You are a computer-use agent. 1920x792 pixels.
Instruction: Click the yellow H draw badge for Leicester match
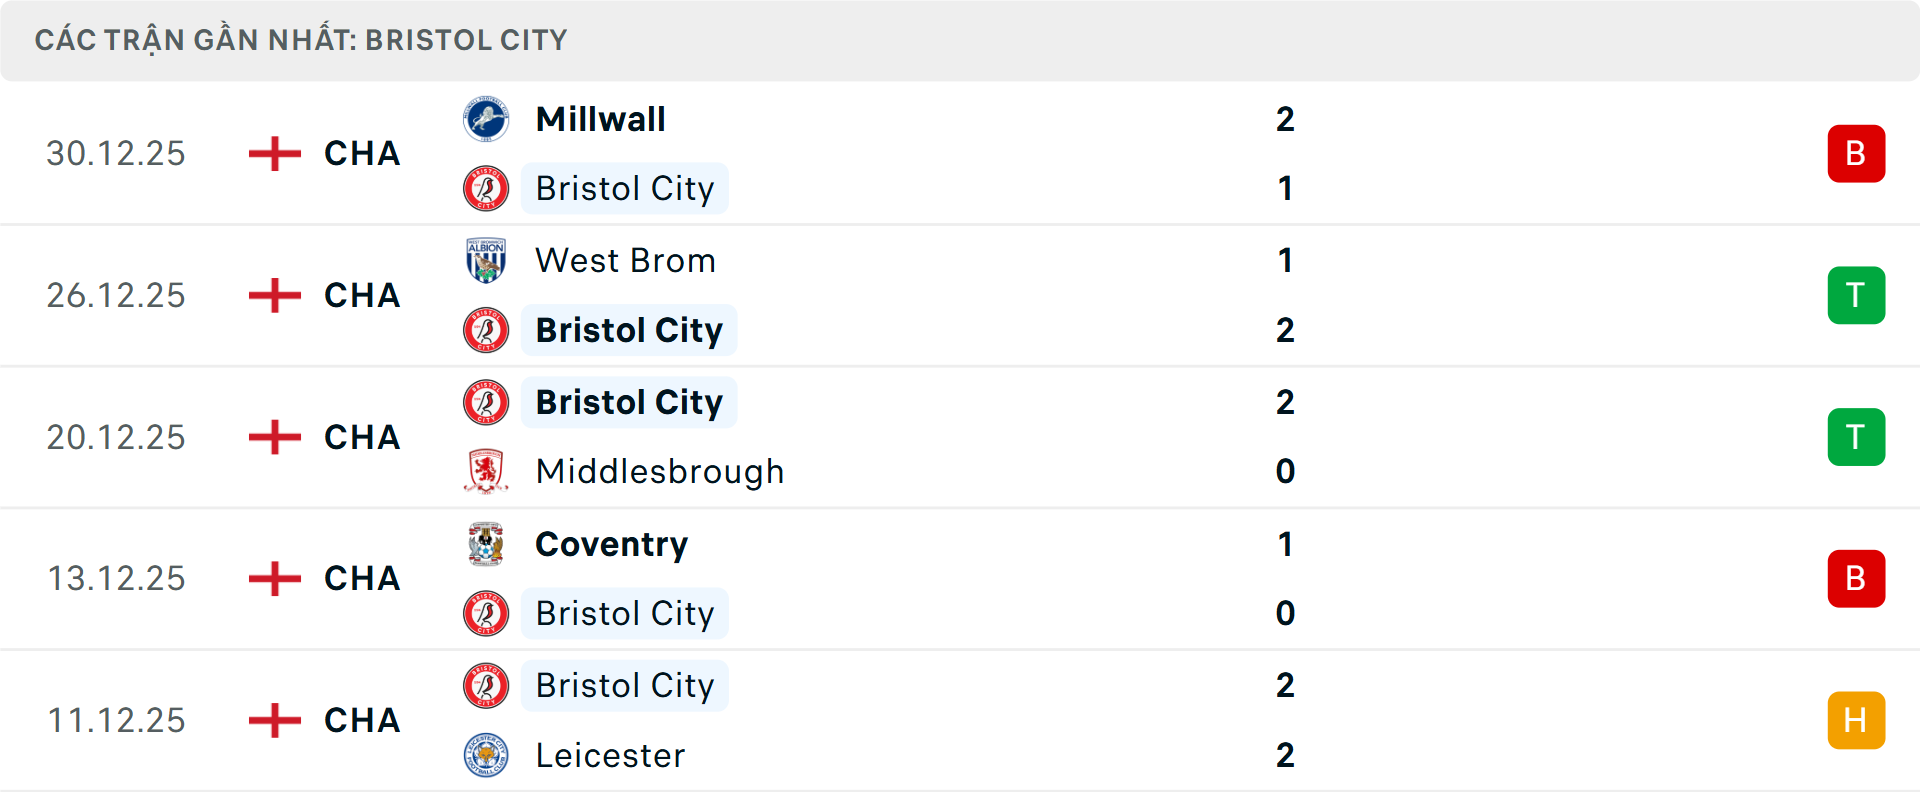tap(1857, 720)
